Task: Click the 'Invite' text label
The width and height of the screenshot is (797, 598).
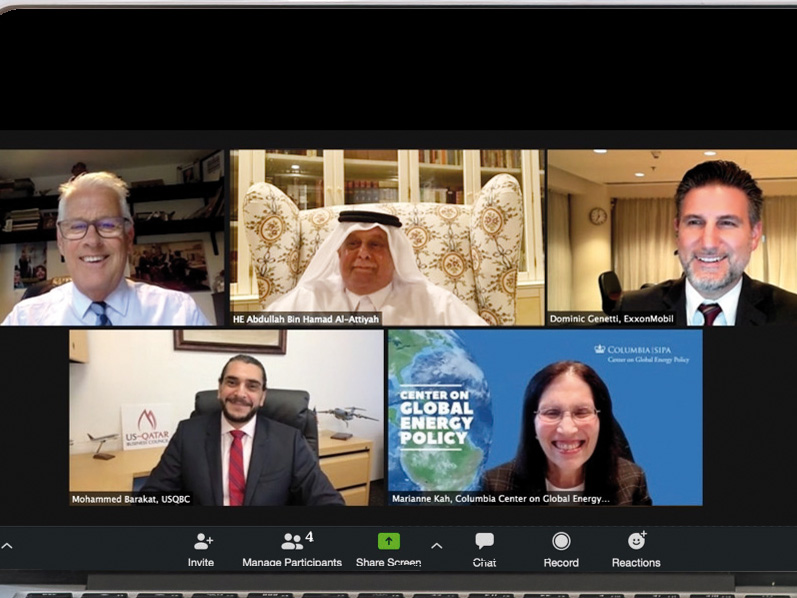Action: click(x=201, y=562)
